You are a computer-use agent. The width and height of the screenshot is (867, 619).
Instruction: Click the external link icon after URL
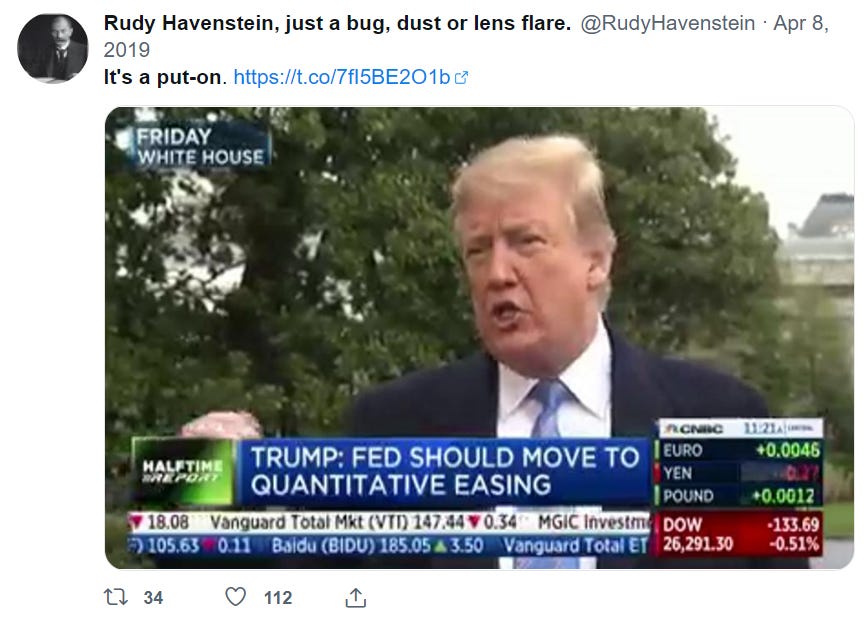[x=461, y=77]
